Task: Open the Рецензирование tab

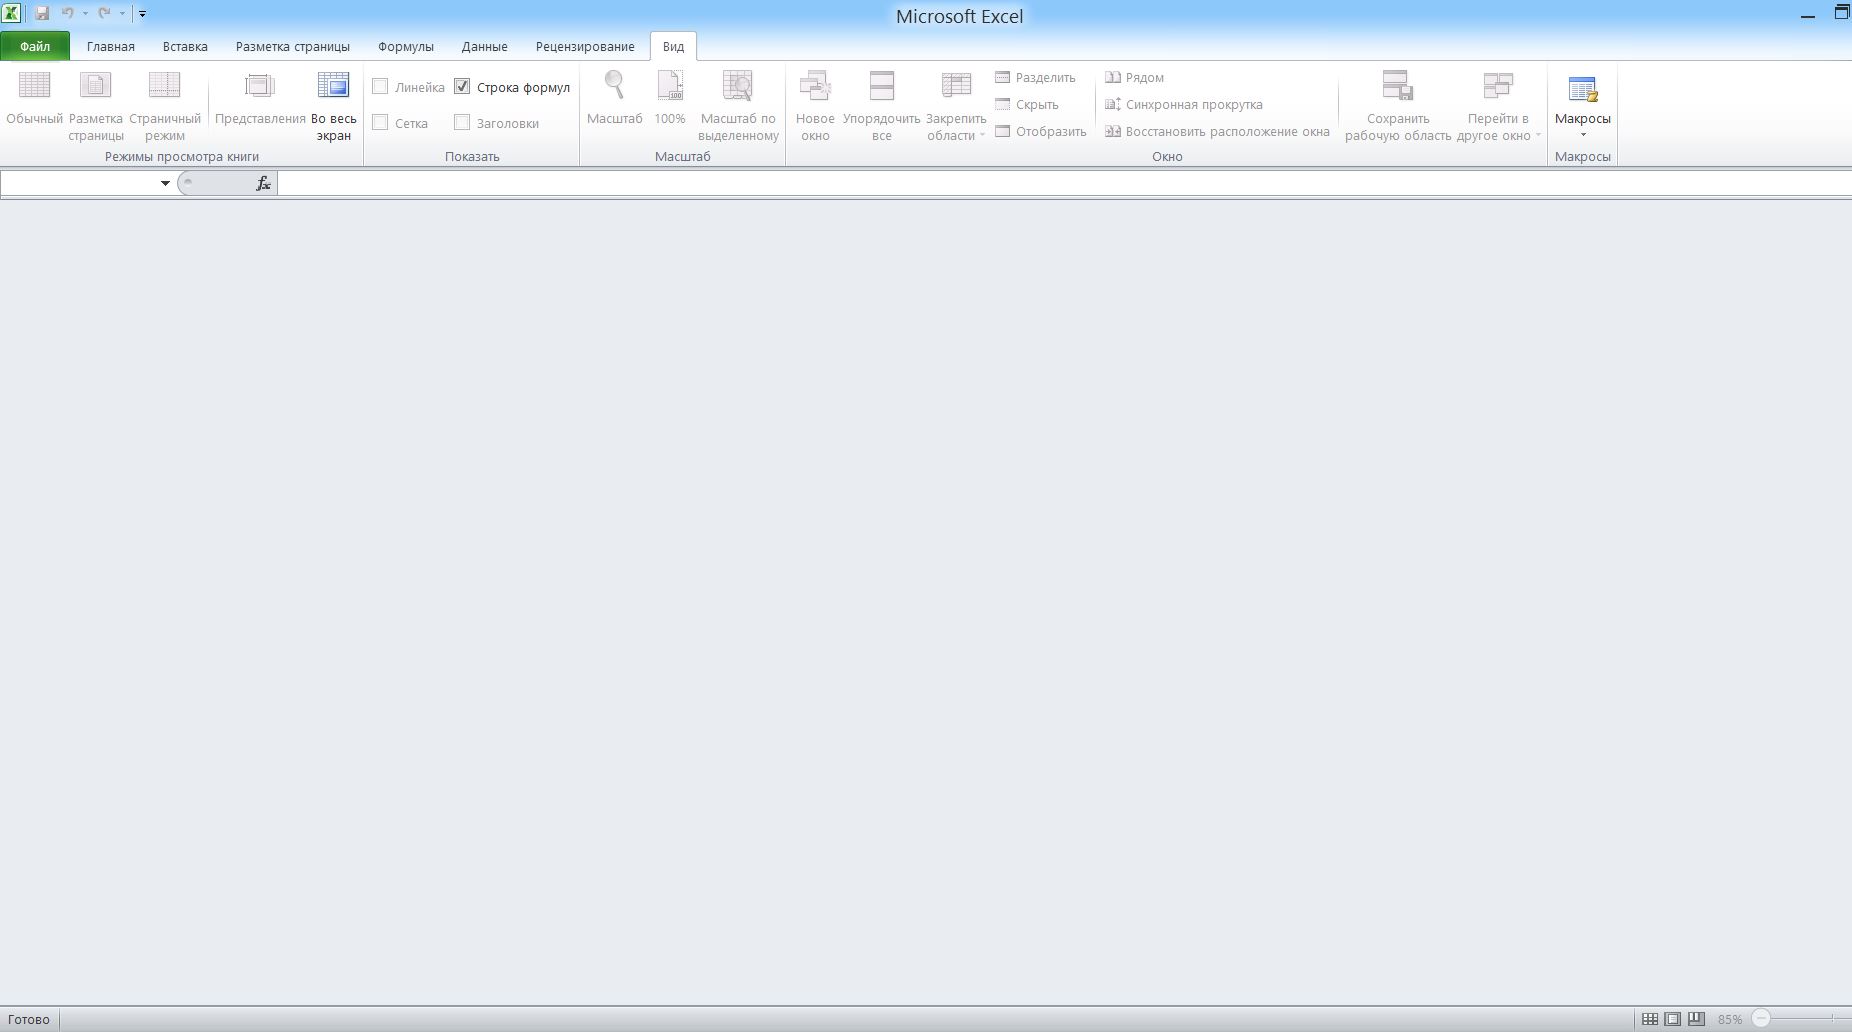Action: click(x=585, y=46)
